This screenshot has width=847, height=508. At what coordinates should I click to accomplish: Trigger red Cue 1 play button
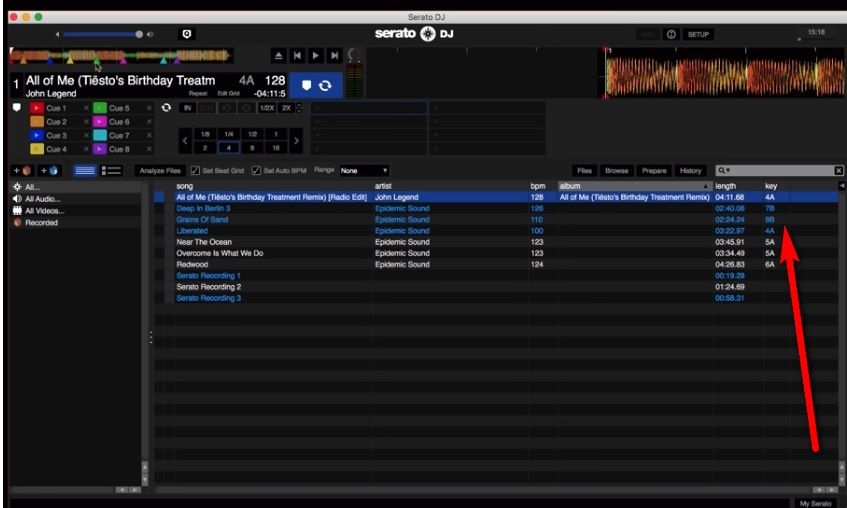[37, 108]
